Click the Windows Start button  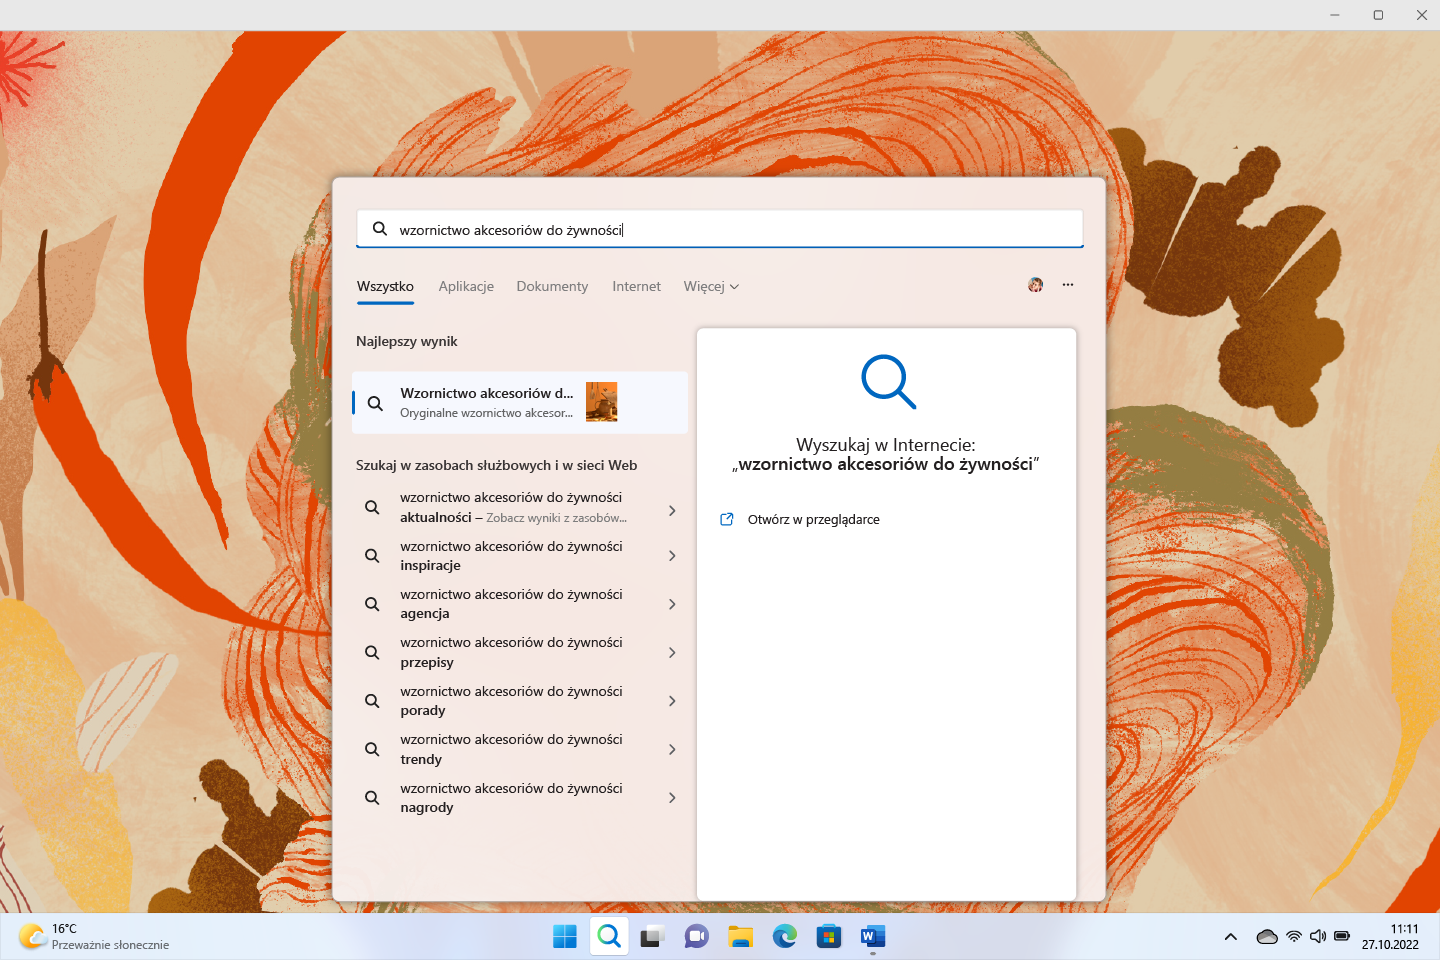coord(565,937)
